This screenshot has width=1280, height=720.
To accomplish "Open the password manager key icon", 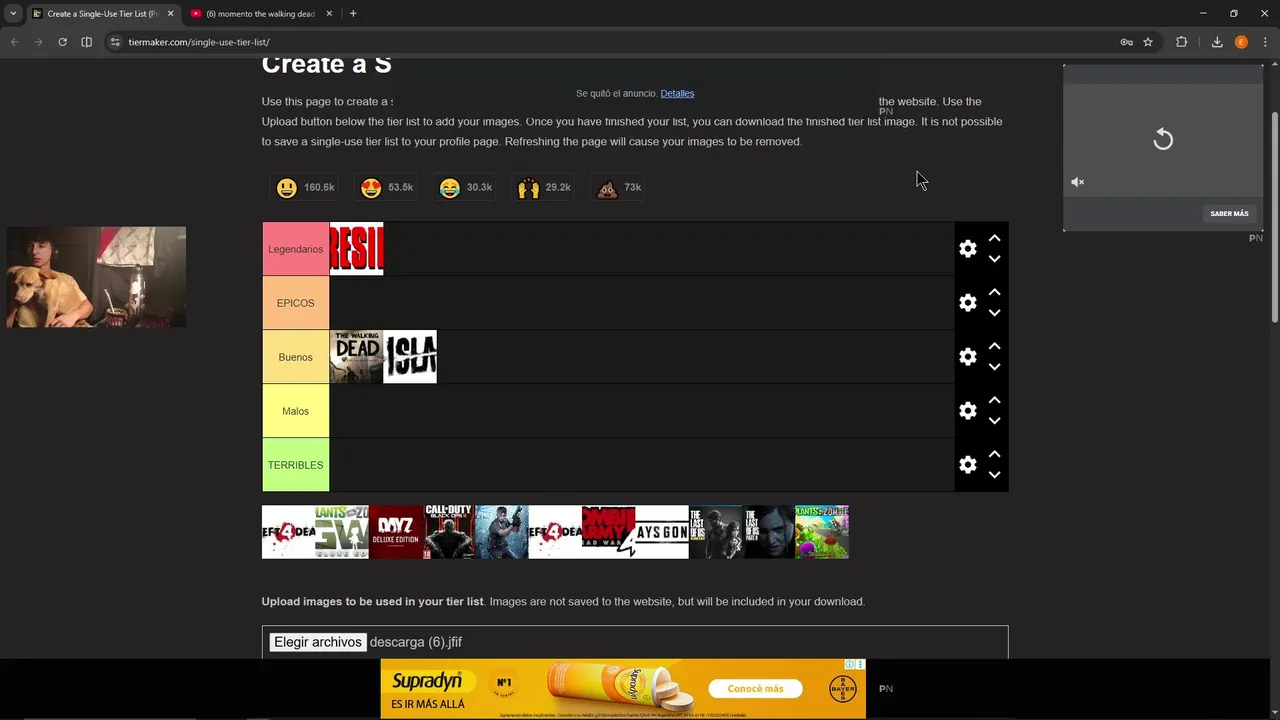I will (x=1126, y=42).
